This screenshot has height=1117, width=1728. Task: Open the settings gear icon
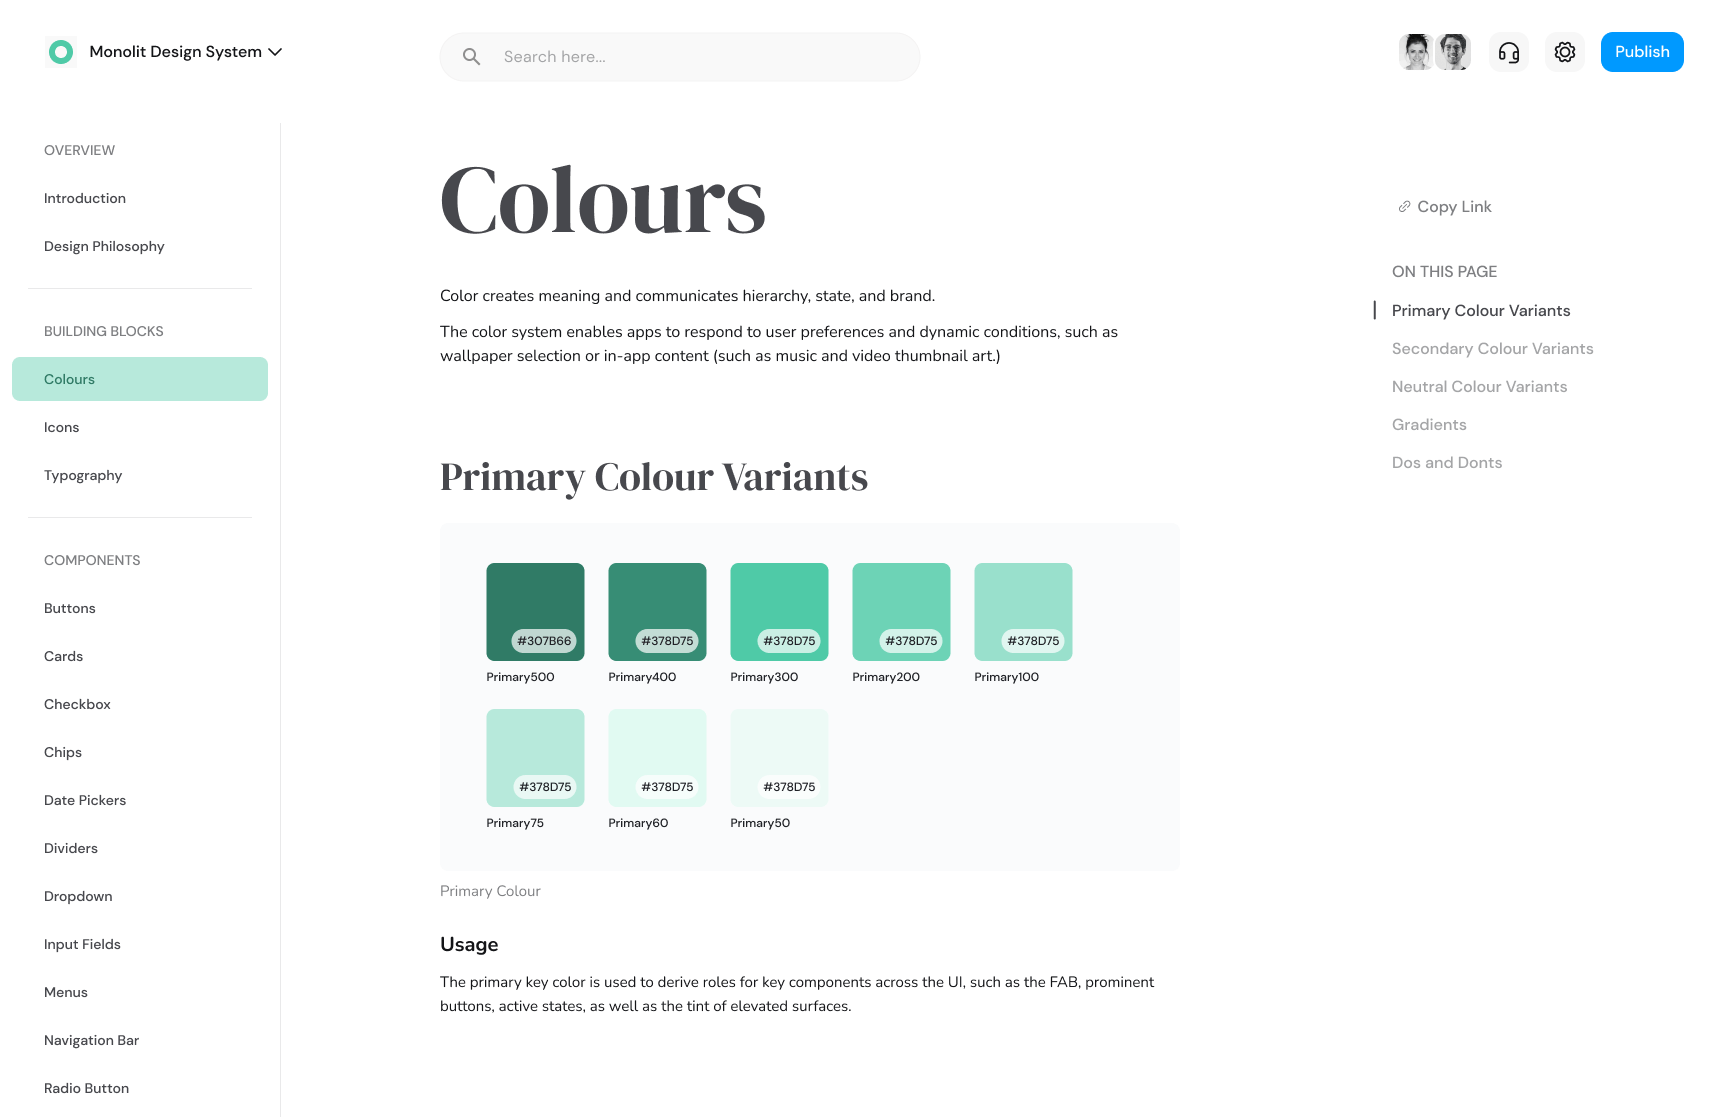coord(1564,52)
